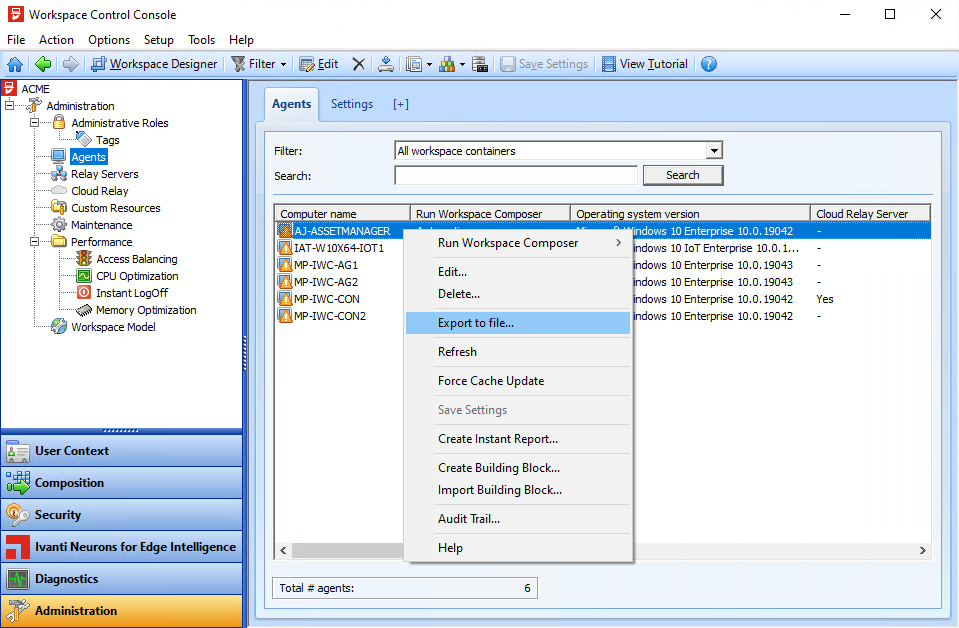
Task: Click the green Back arrow icon
Action: pos(42,64)
